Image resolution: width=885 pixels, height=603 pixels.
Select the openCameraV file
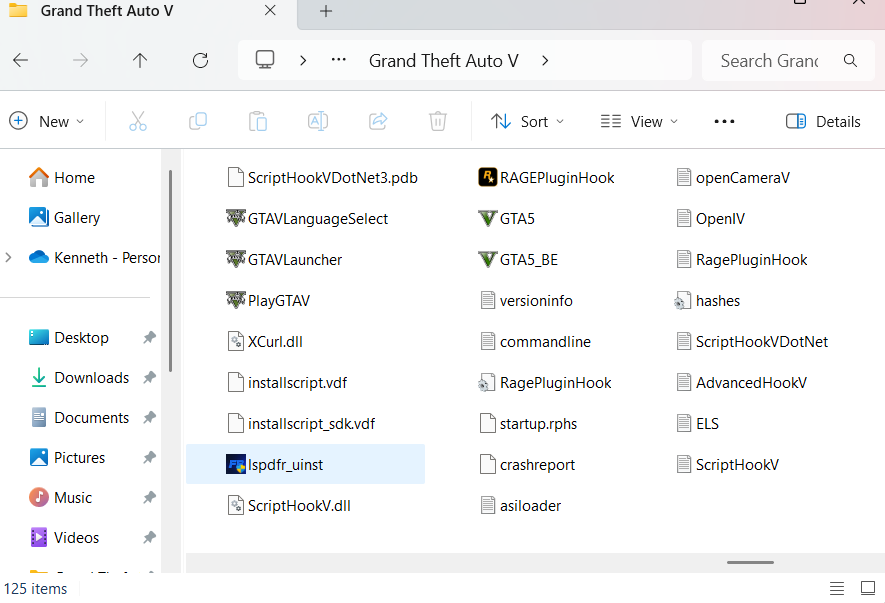(733, 178)
